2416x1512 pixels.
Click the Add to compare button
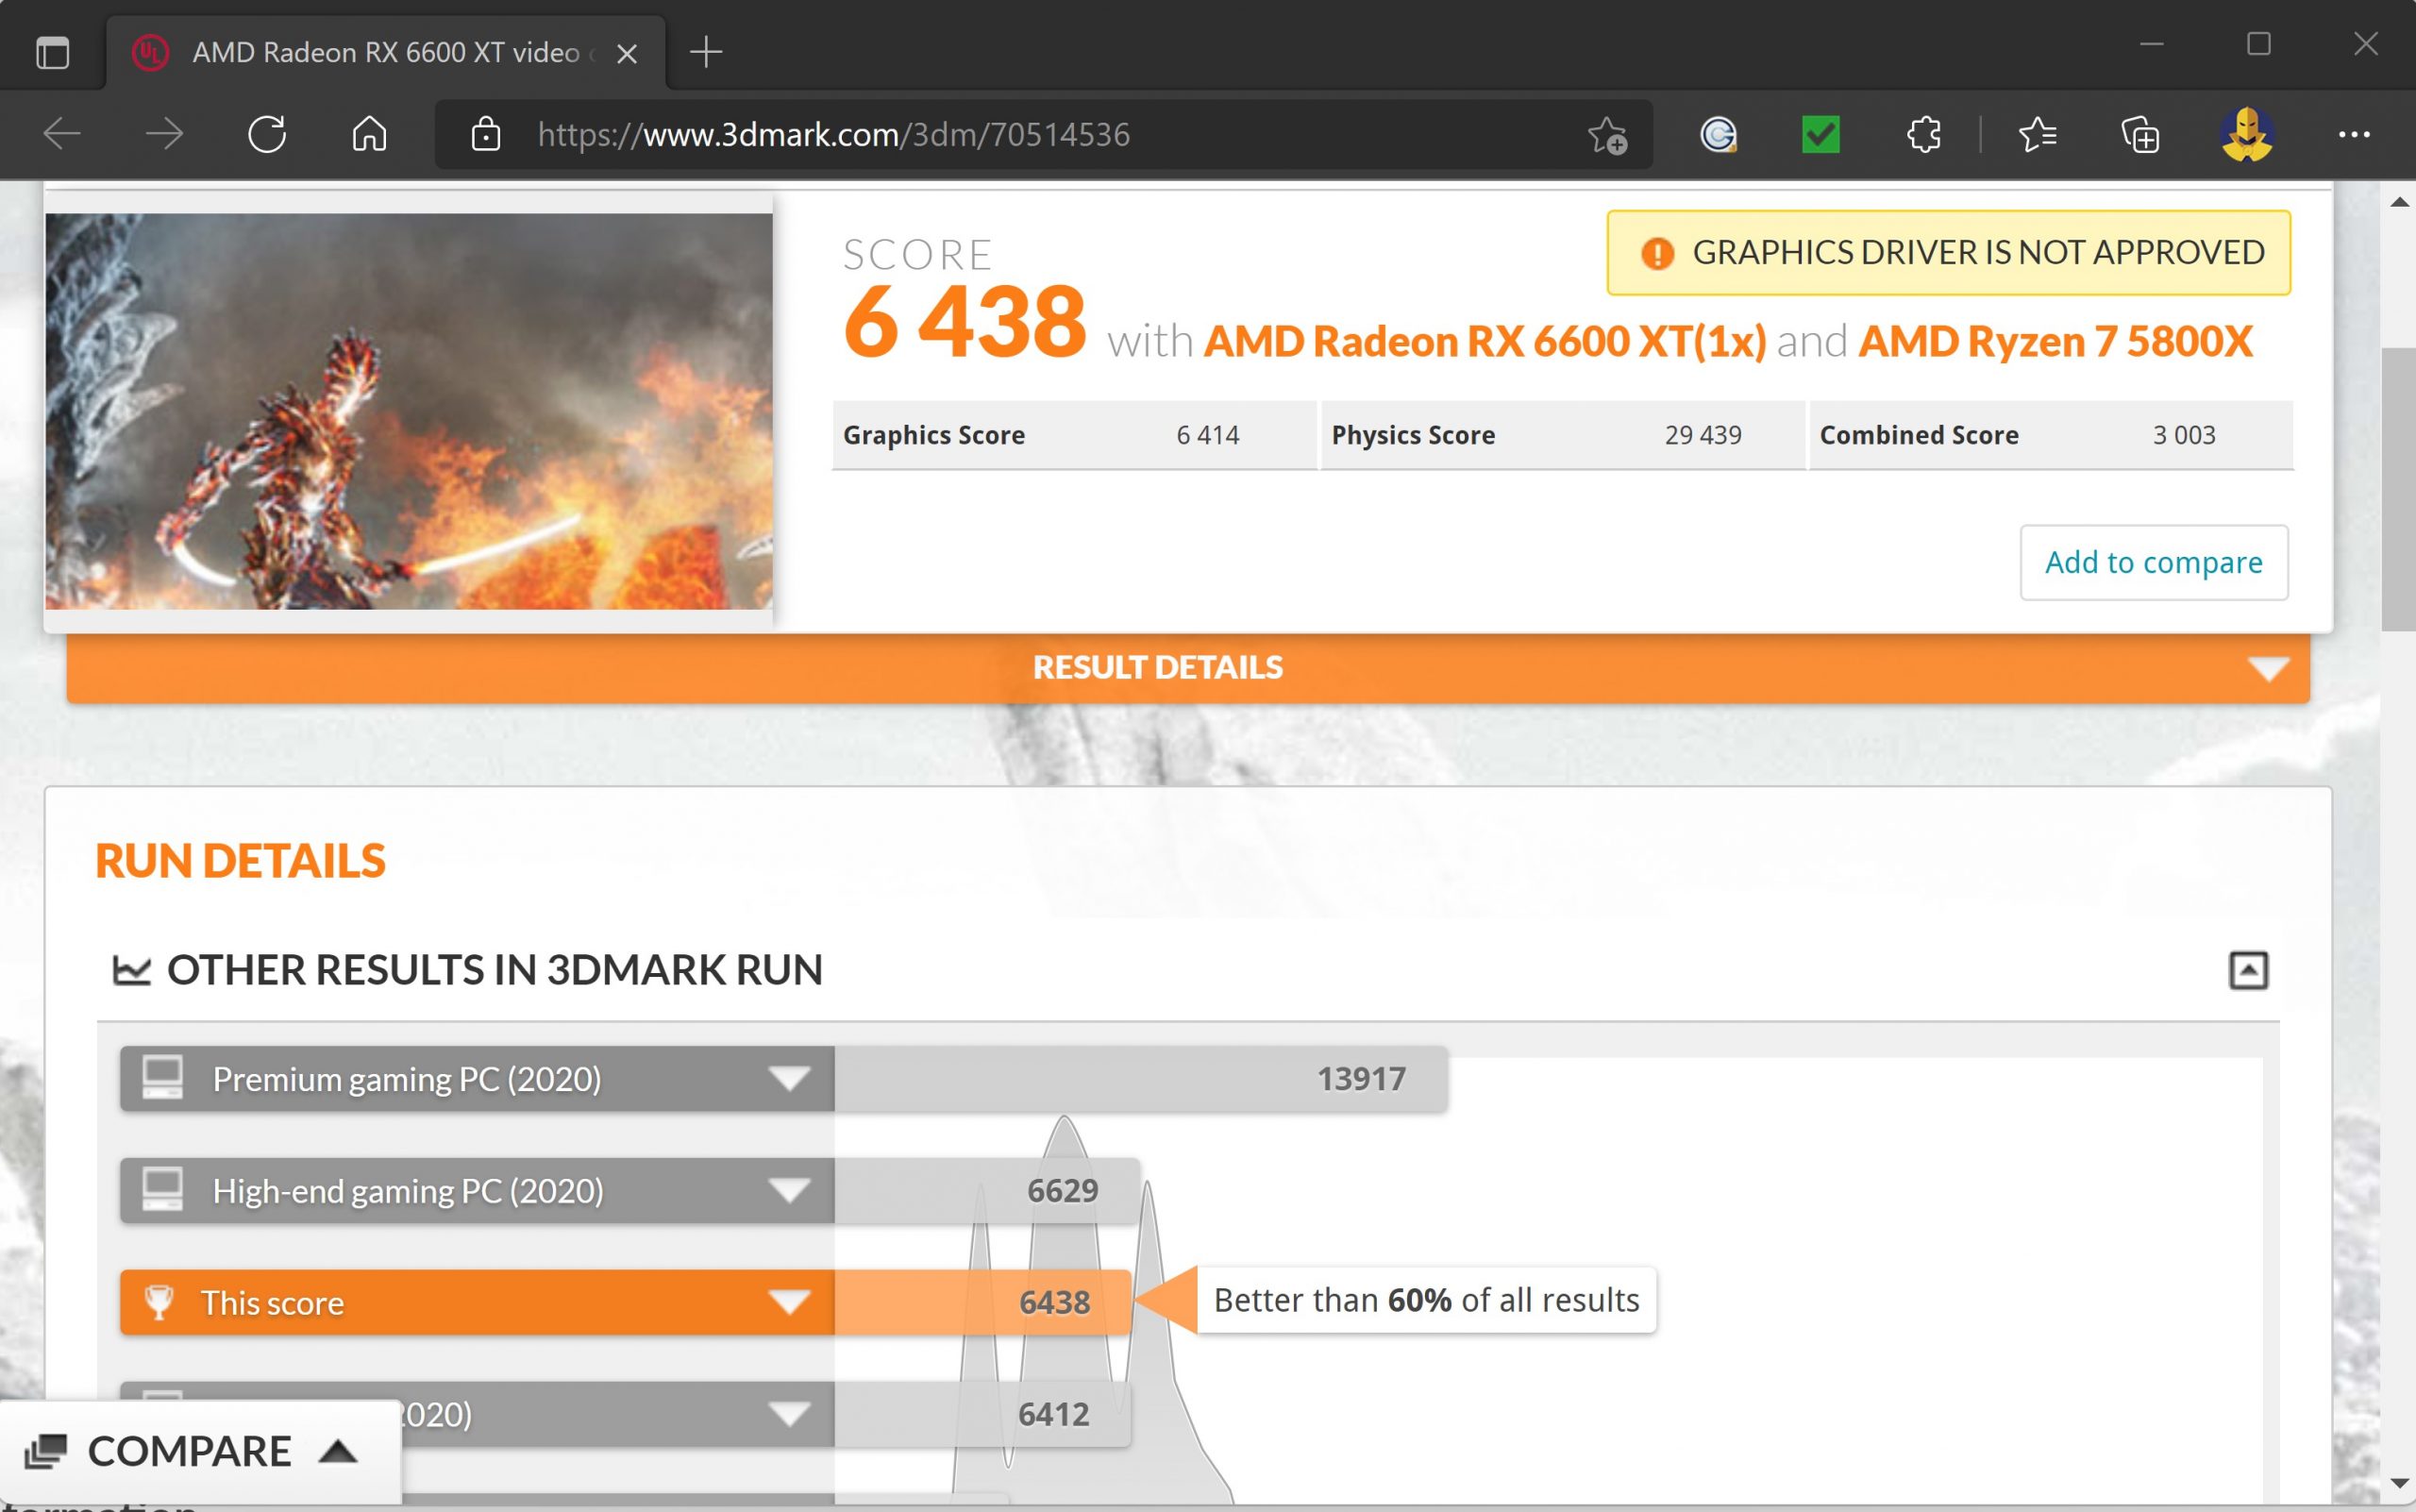coord(2154,562)
